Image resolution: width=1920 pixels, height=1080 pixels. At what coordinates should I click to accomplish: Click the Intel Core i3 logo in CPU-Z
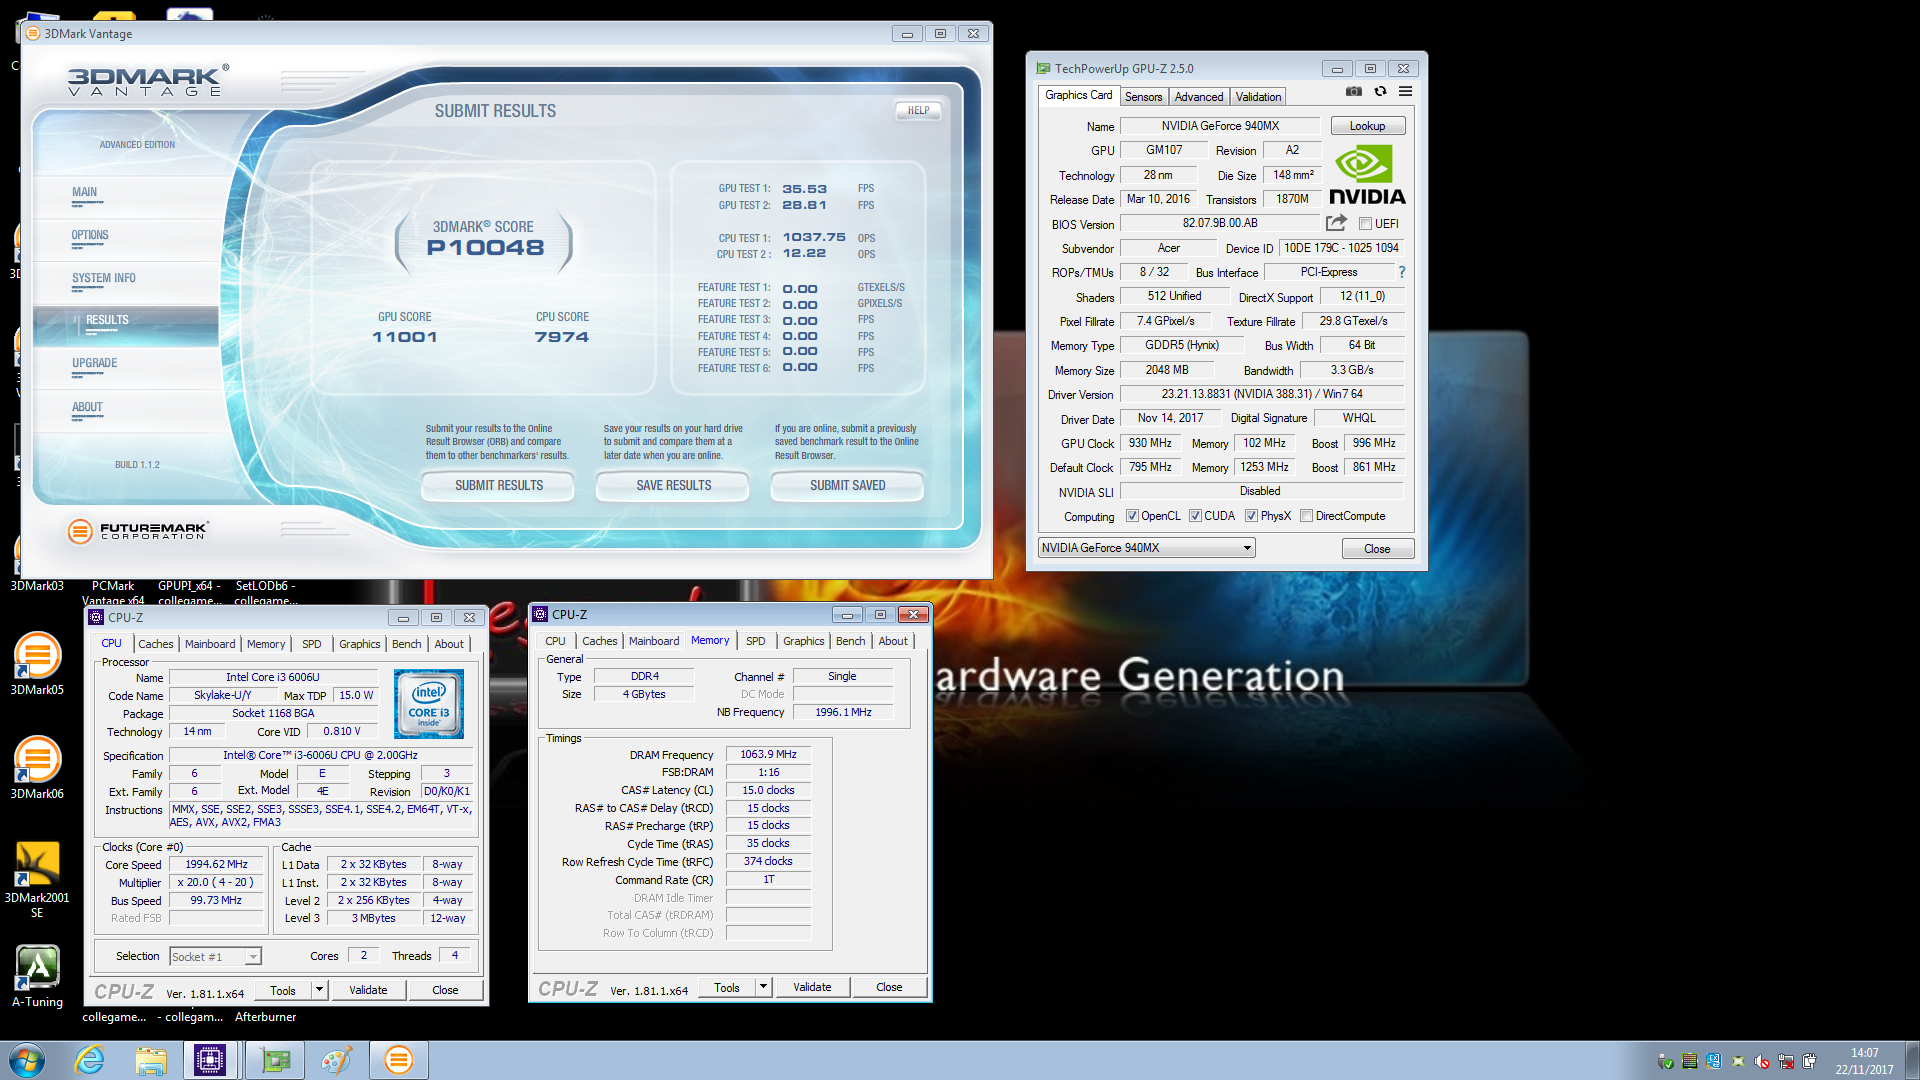point(429,704)
